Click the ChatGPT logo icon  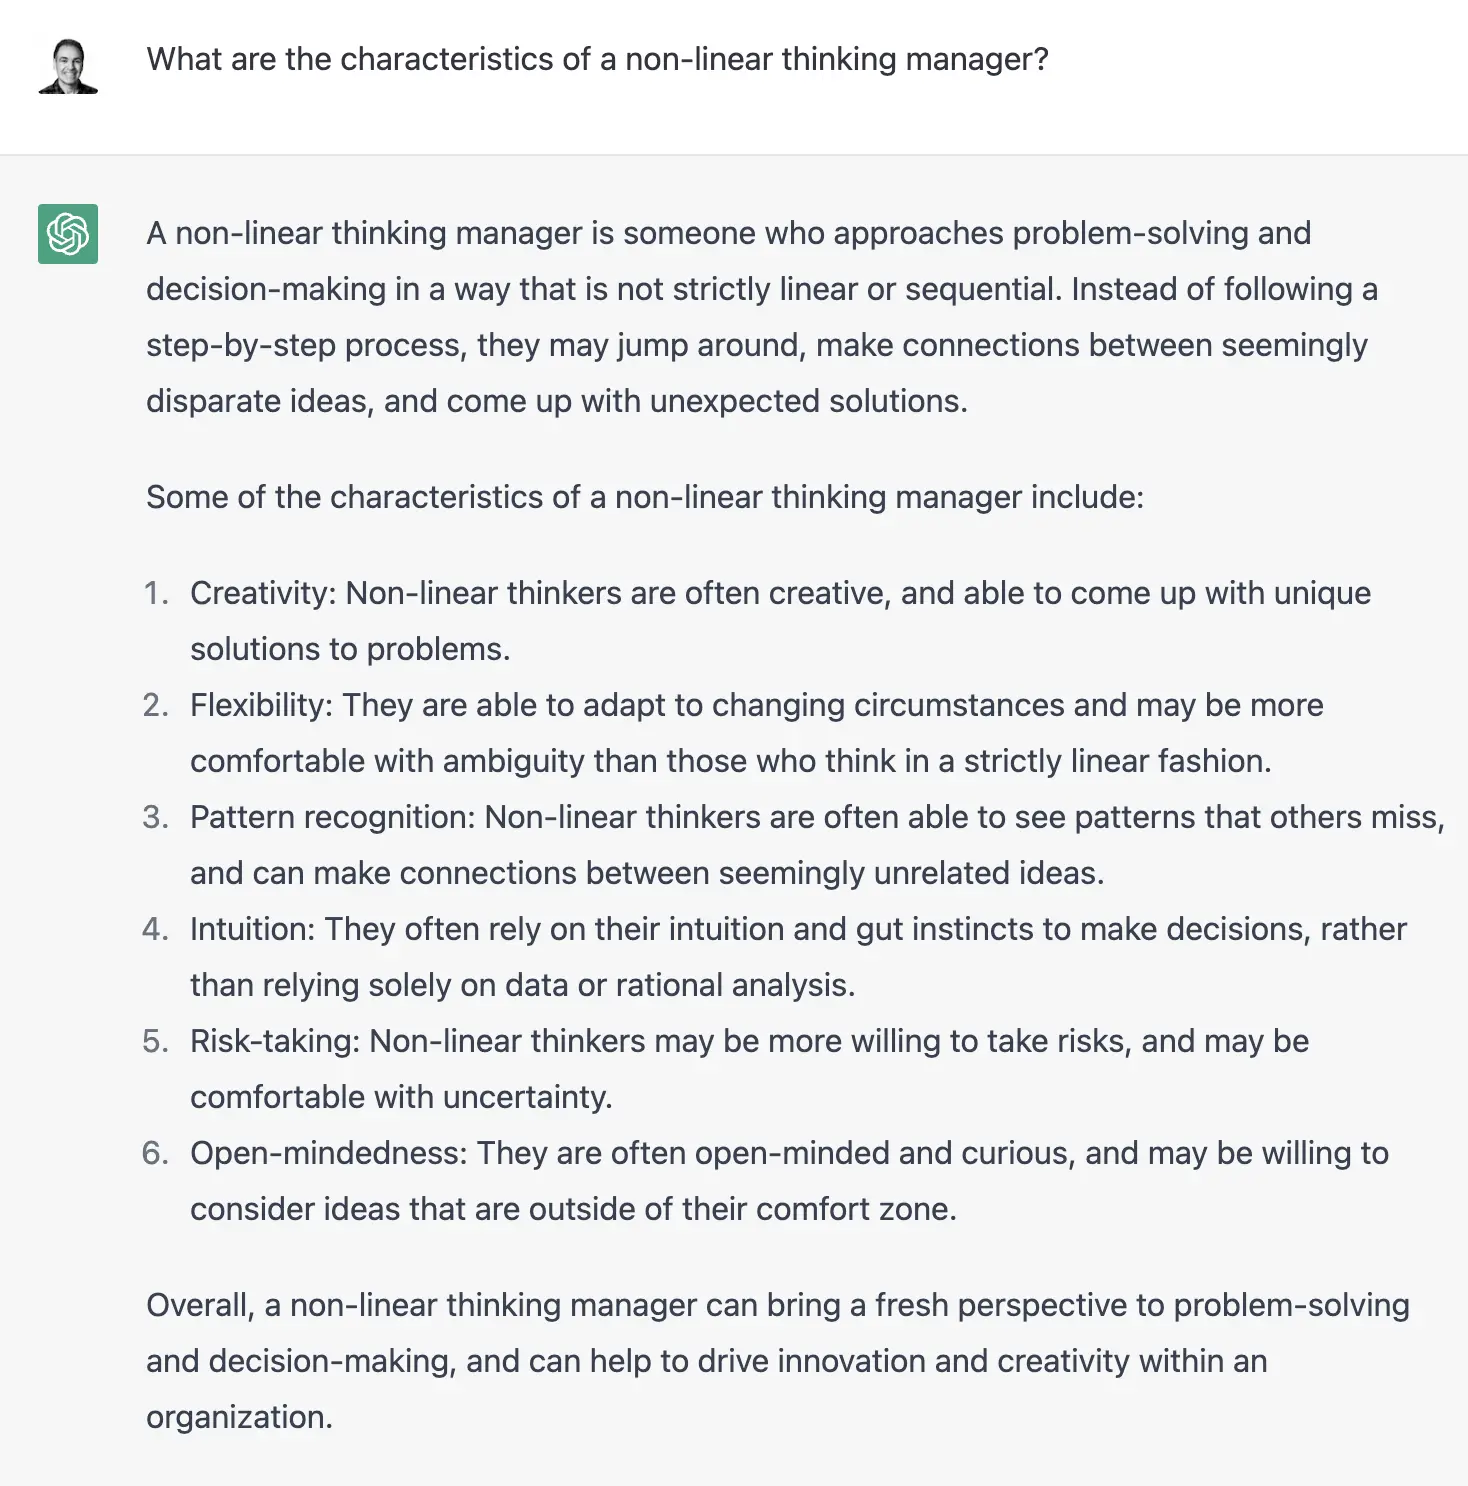click(68, 234)
